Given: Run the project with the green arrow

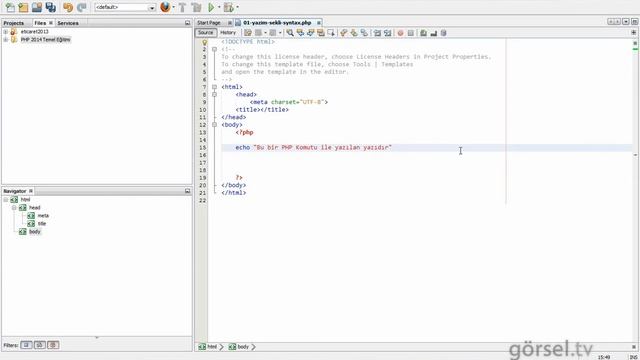Looking at the screenshot, I should point(211,7).
